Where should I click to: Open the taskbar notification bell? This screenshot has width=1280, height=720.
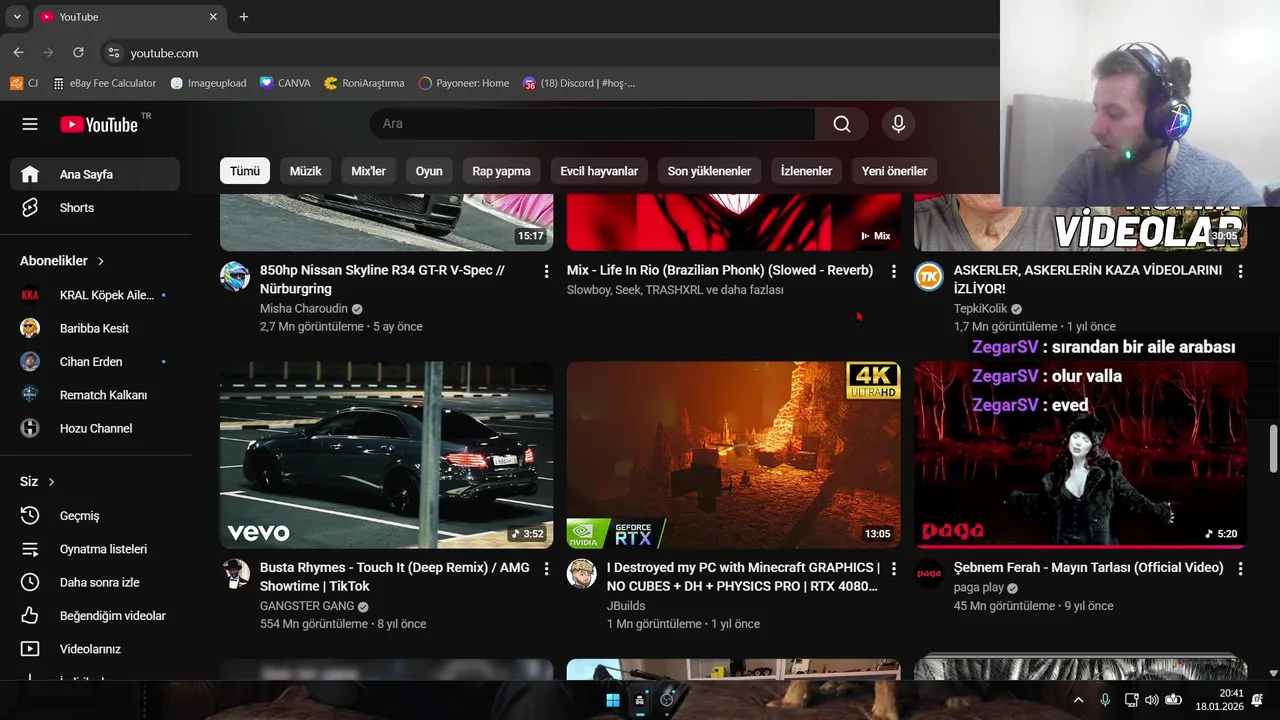(x=1257, y=700)
